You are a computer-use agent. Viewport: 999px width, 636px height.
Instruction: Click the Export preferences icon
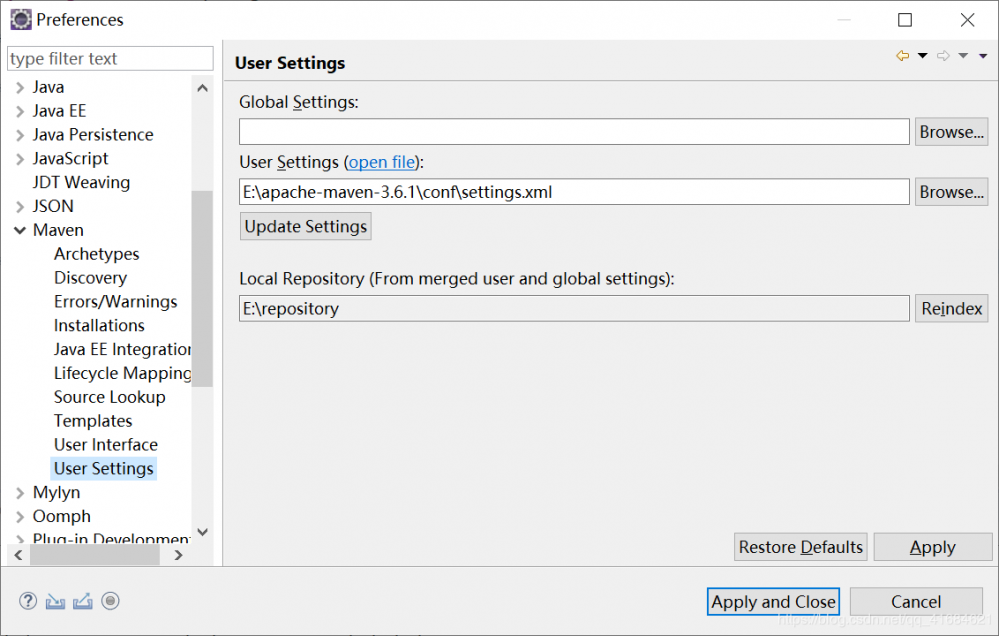pyautogui.click(x=83, y=601)
